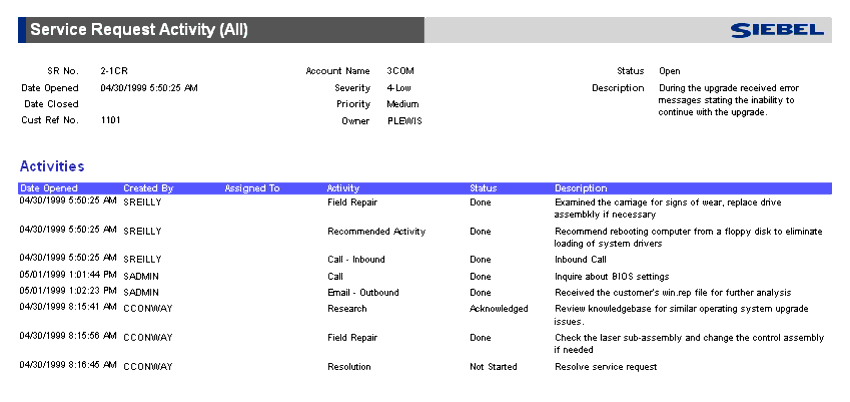Click priority value Medium
The width and height of the screenshot is (850, 402).
click(x=402, y=104)
